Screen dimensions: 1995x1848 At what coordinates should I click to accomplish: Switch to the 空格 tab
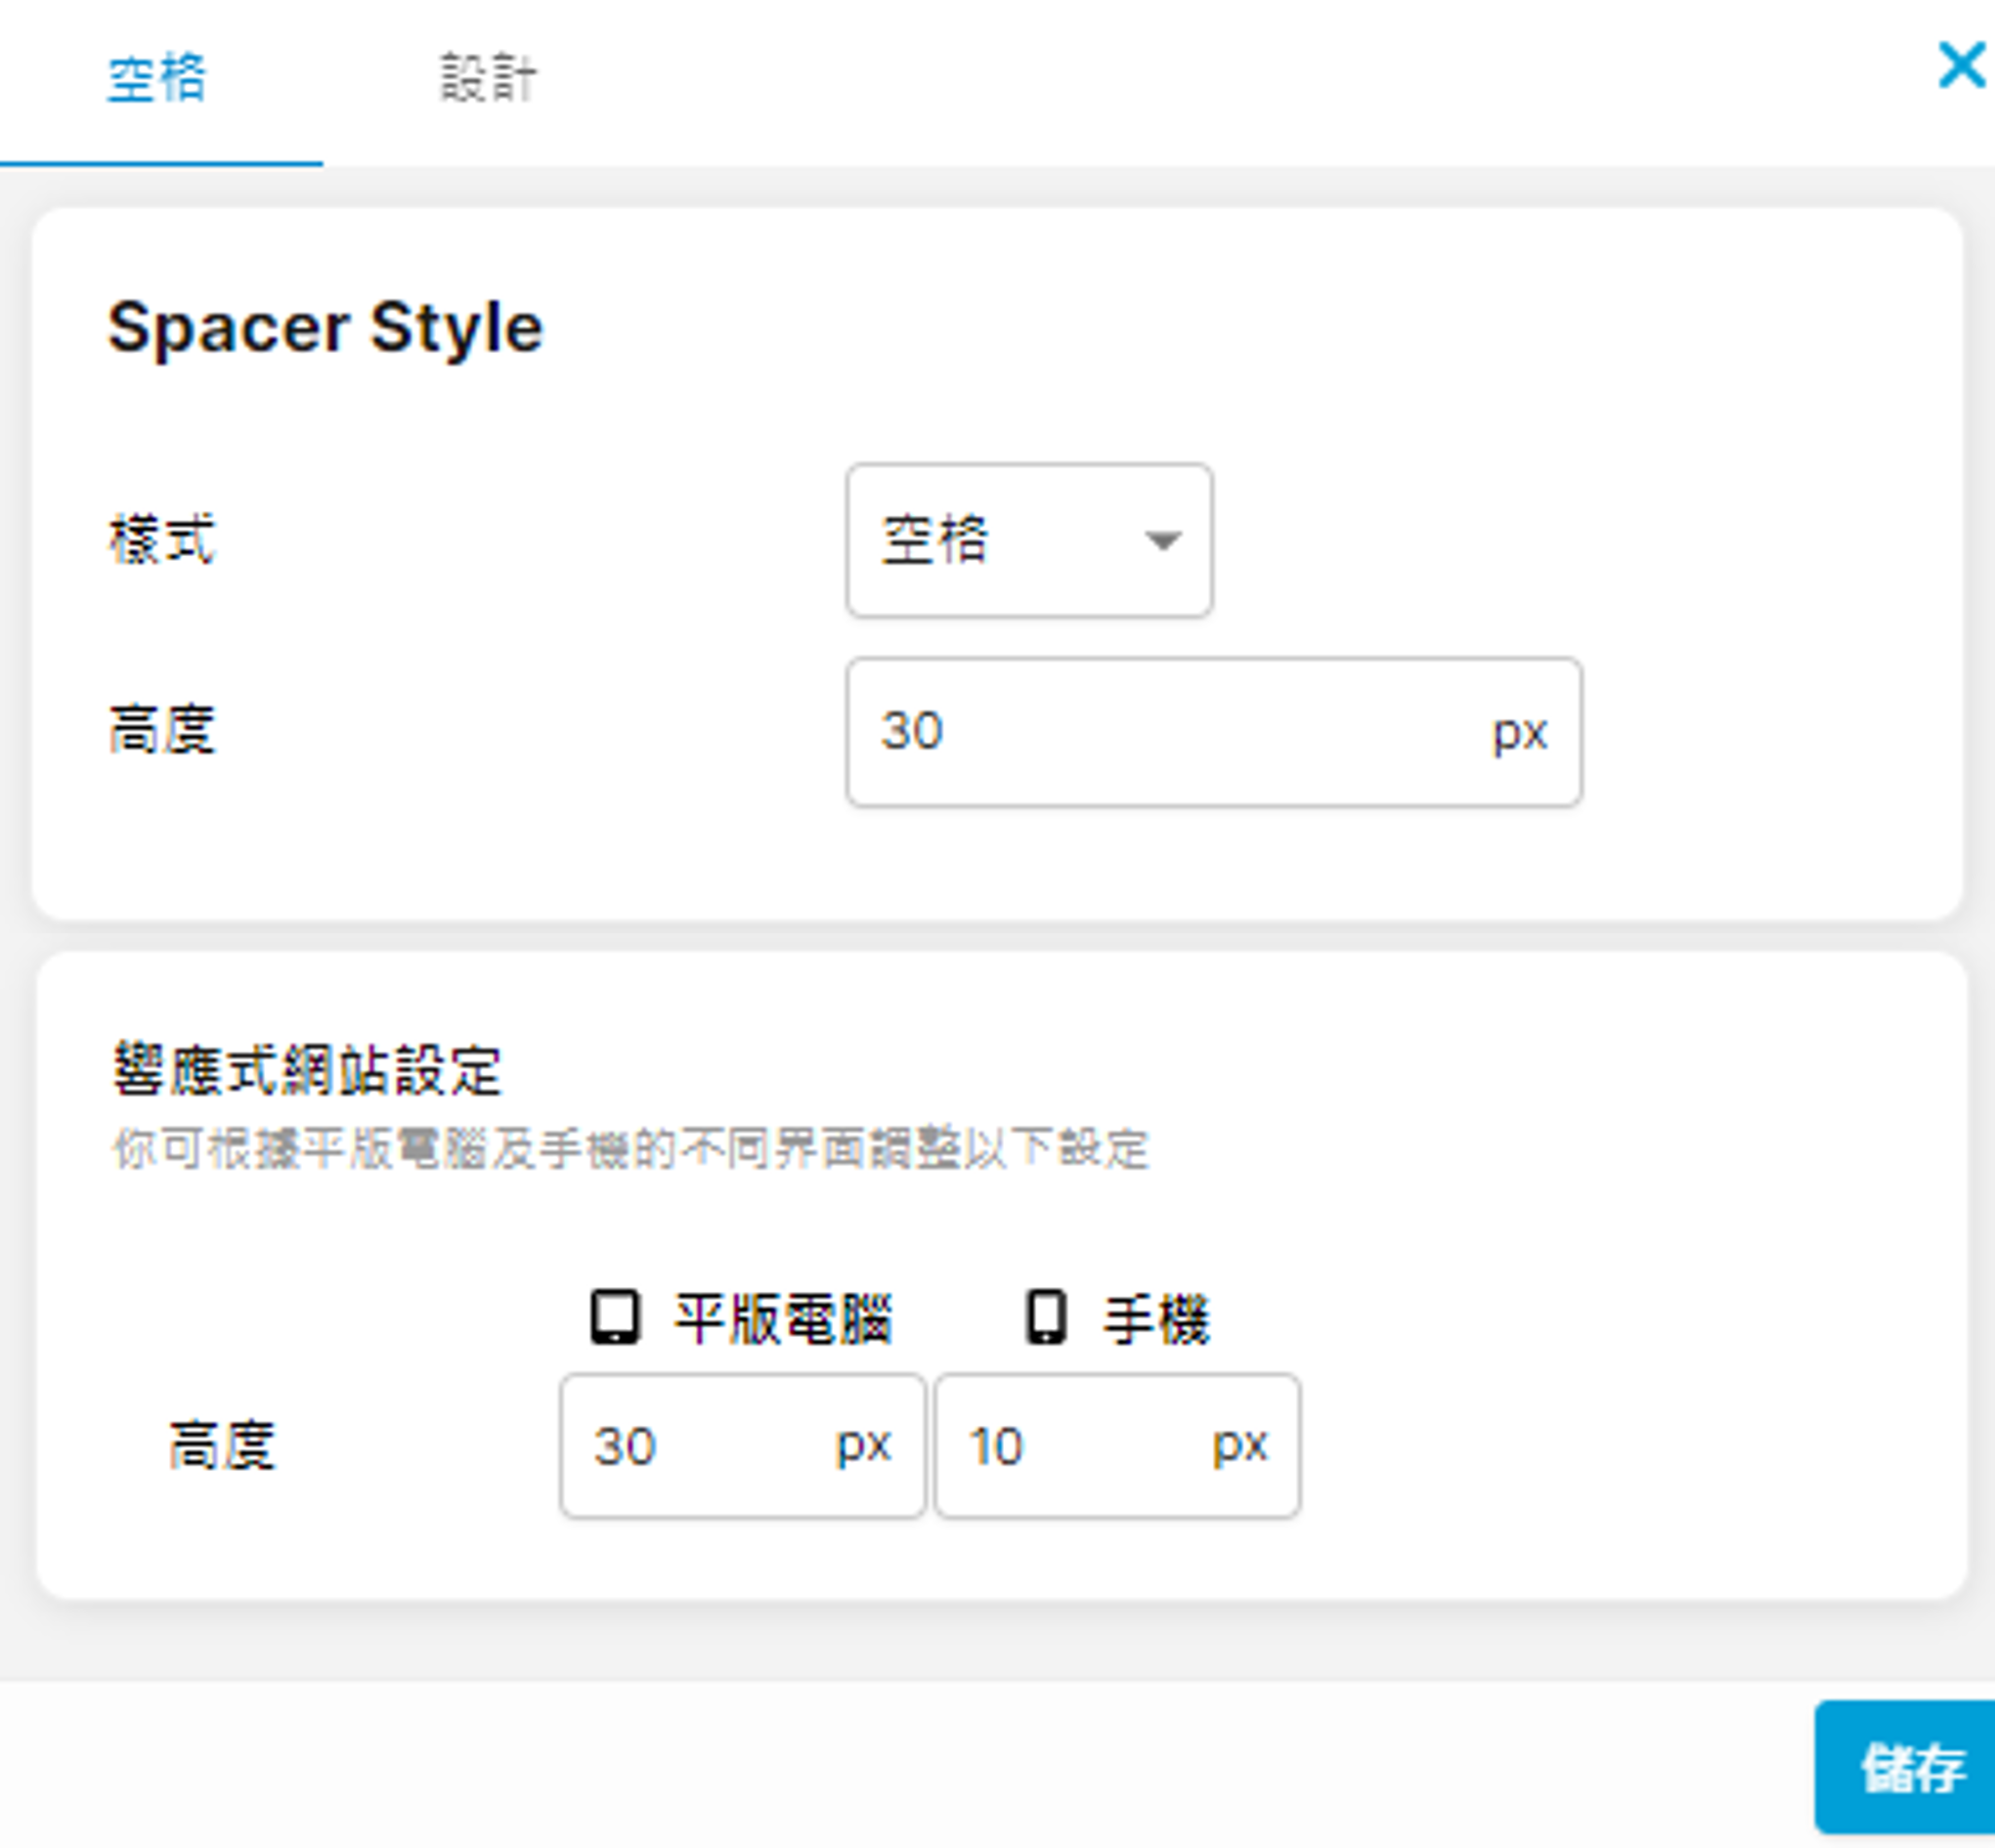158,80
